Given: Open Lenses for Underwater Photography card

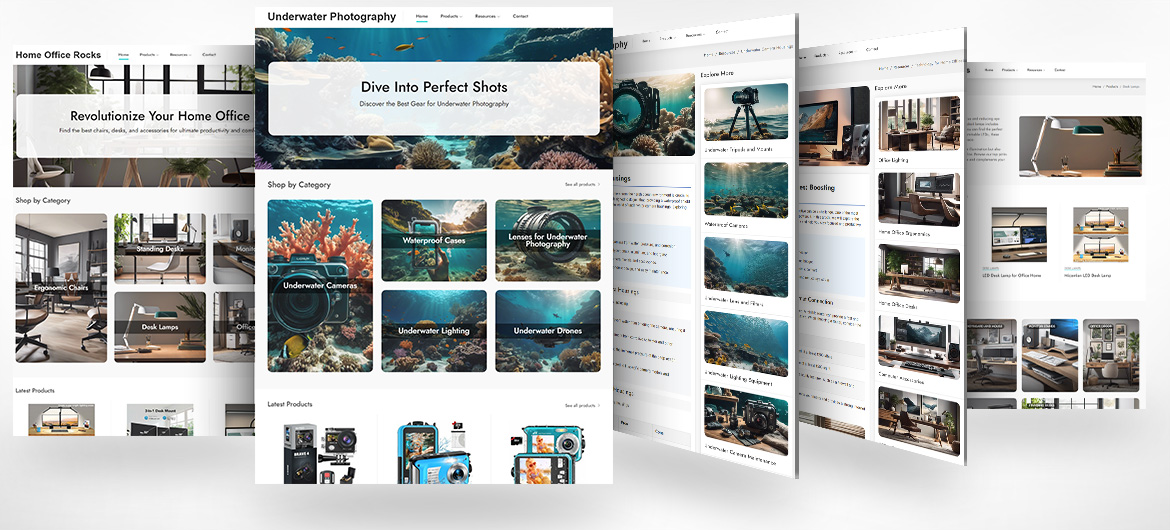Looking at the screenshot, I should (548, 240).
